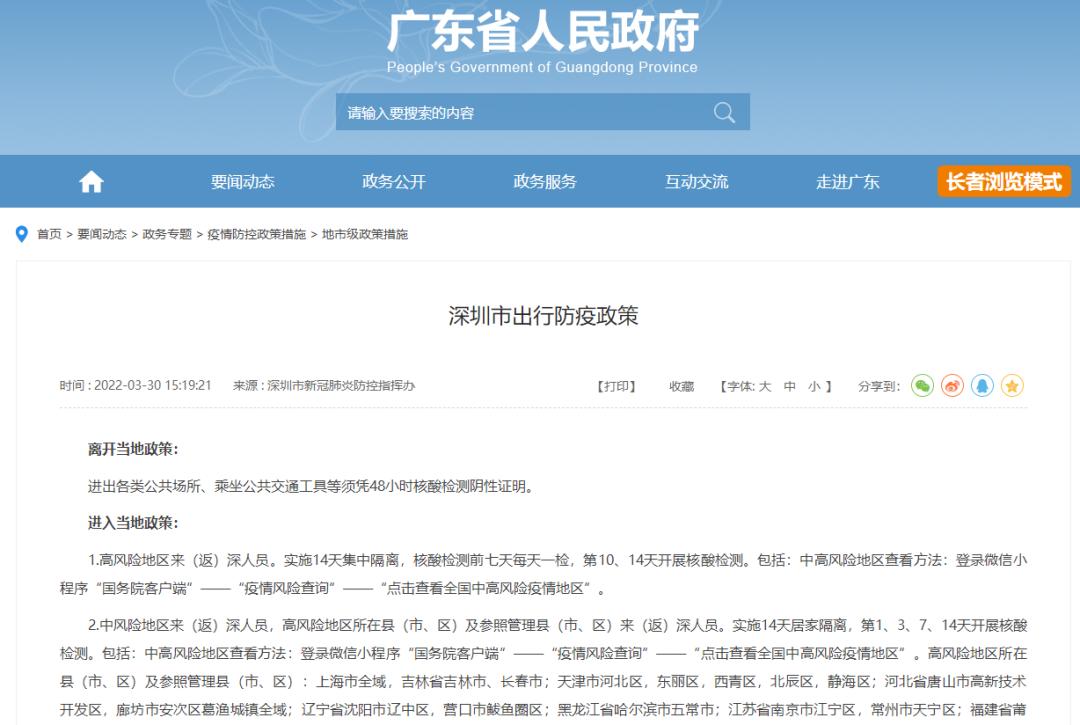1080x725 pixels.
Task: Open the 要闻动态 navigation menu
Action: pyautogui.click(x=242, y=182)
